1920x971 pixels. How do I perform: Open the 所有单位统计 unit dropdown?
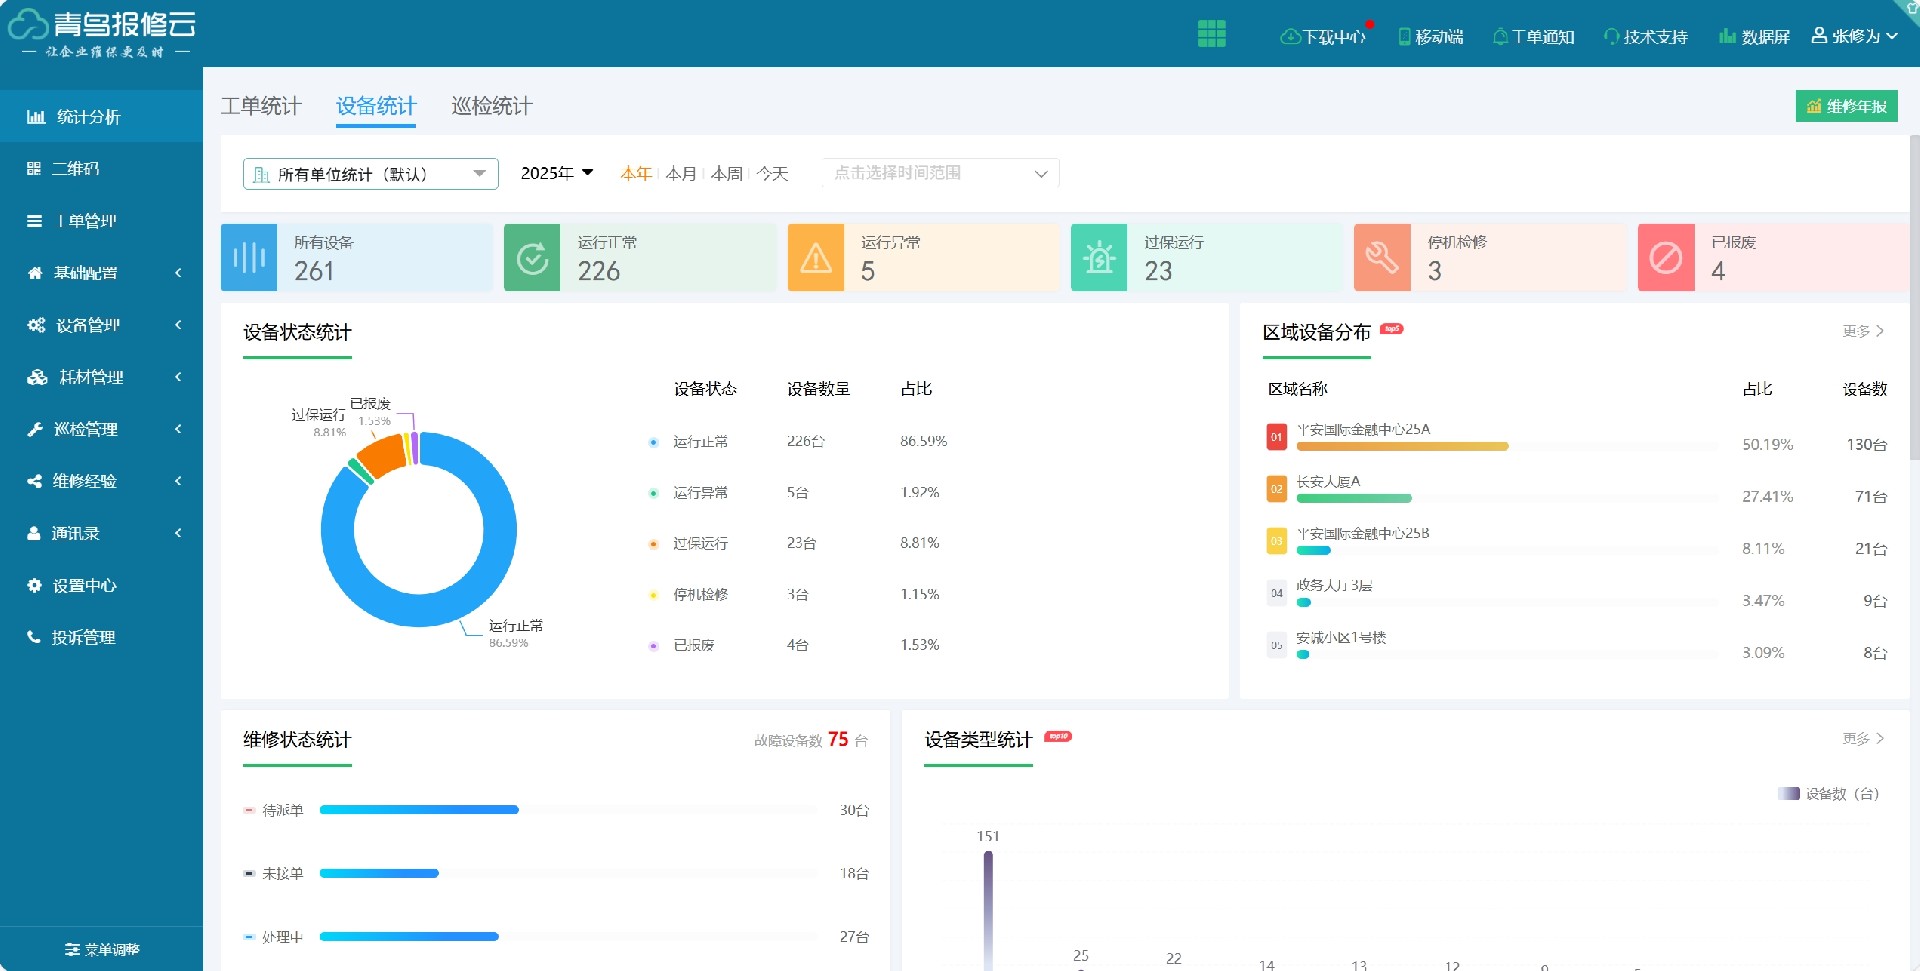pos(370,174)
